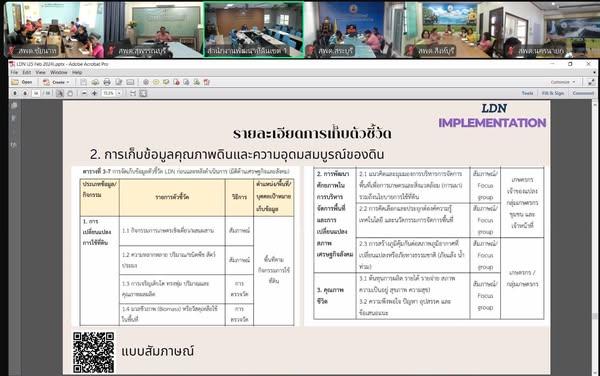Click the slide title รายละเอียดการเก็บตัวชี้วัด
600x376 pixels.
coord(312,133)
